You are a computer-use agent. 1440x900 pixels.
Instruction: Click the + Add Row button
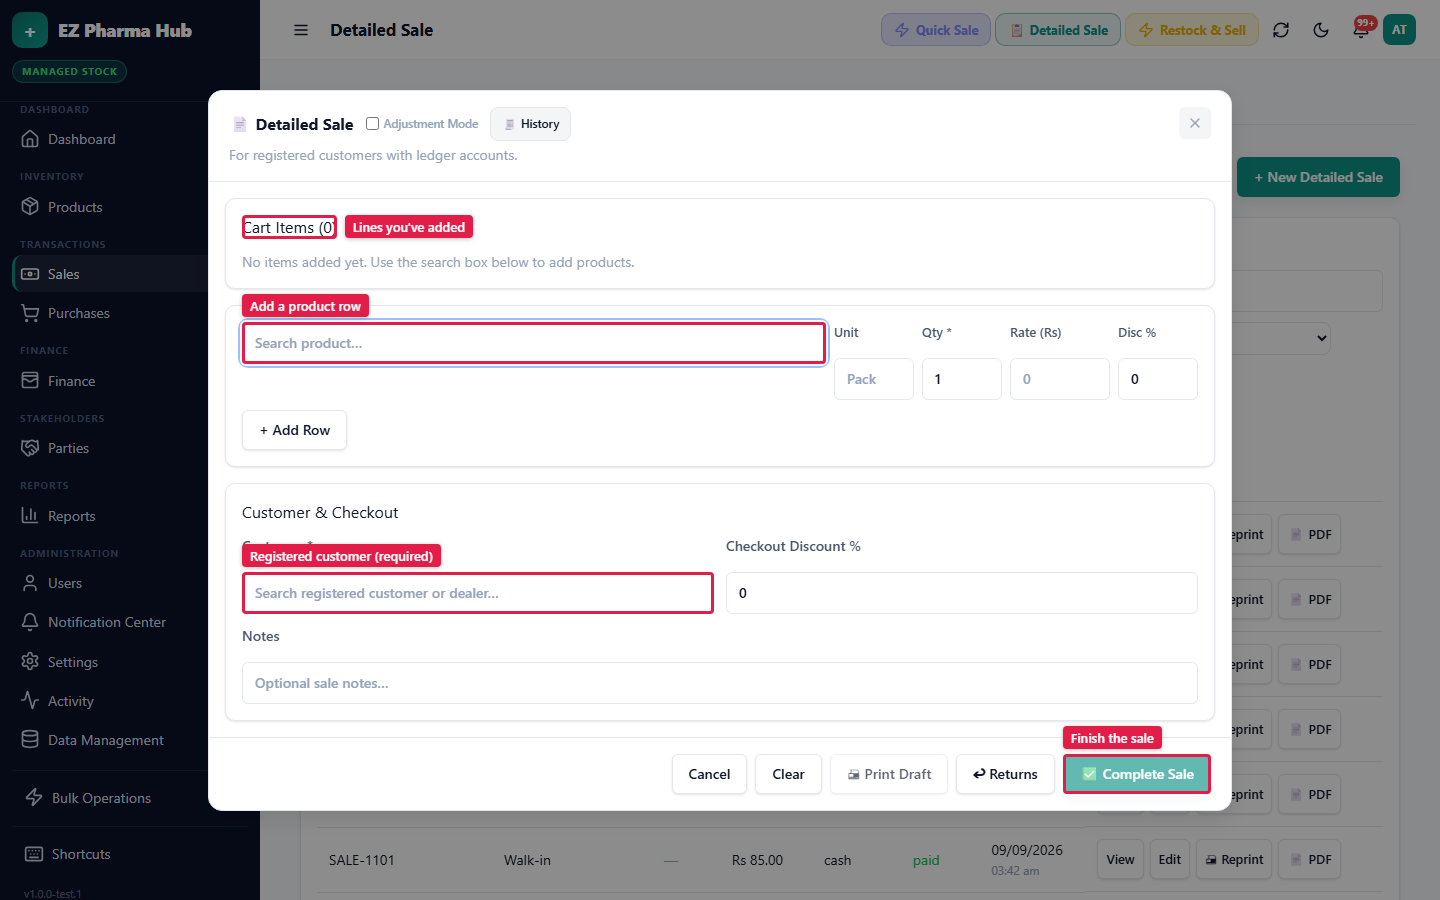(x=294, y=430)
